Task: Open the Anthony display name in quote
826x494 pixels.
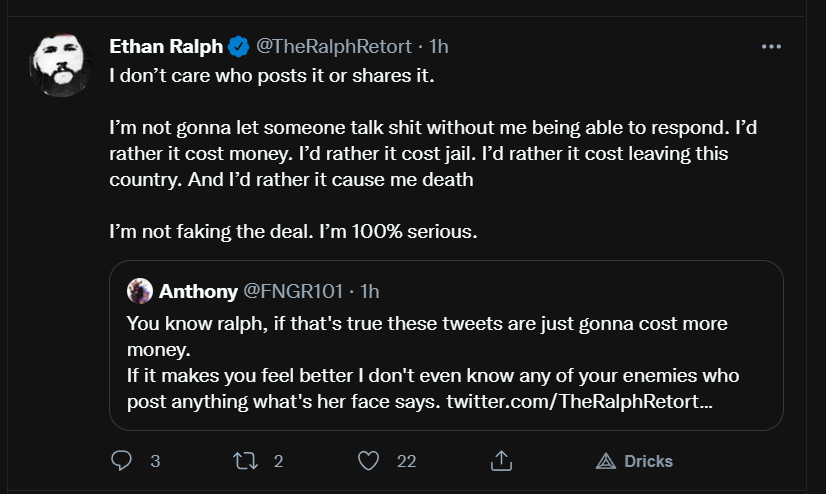Action: (x=198, y=291)
